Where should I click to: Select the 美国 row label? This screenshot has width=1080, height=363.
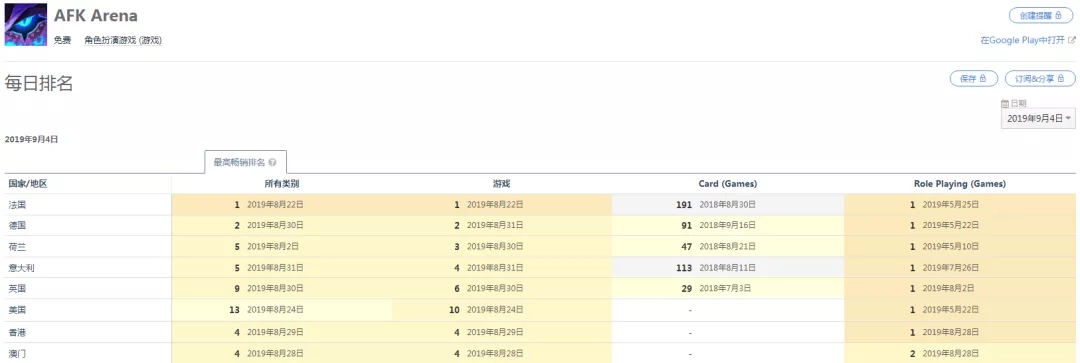(17, 310)
